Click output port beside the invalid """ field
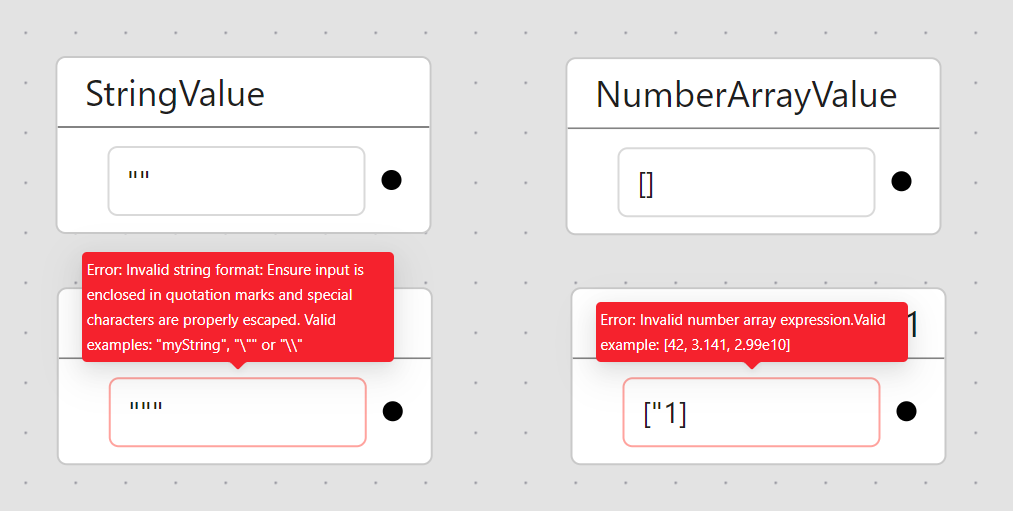 (x=393, y=411)
